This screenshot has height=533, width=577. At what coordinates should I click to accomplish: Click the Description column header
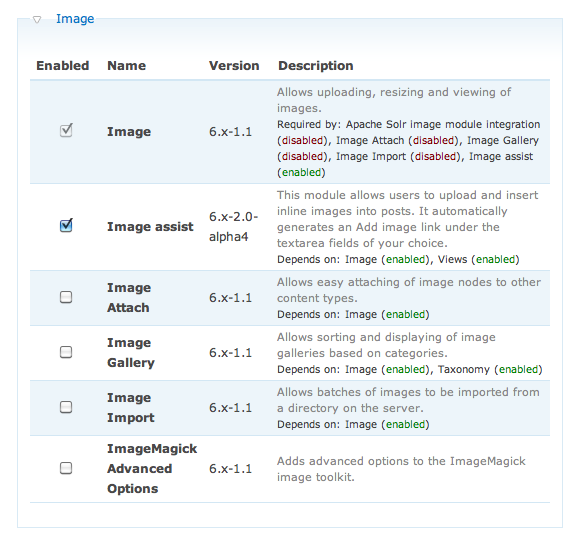(x=316, y=66)
